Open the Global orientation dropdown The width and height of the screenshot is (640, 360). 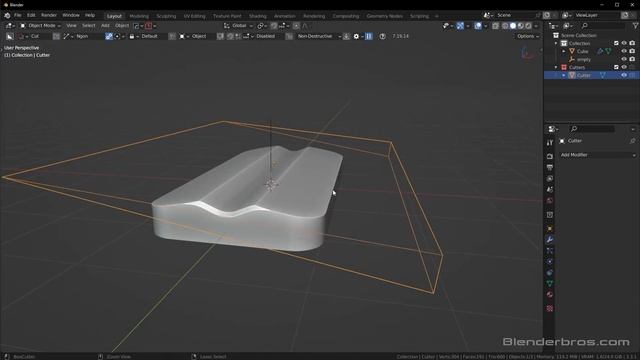tap(238, 26)
